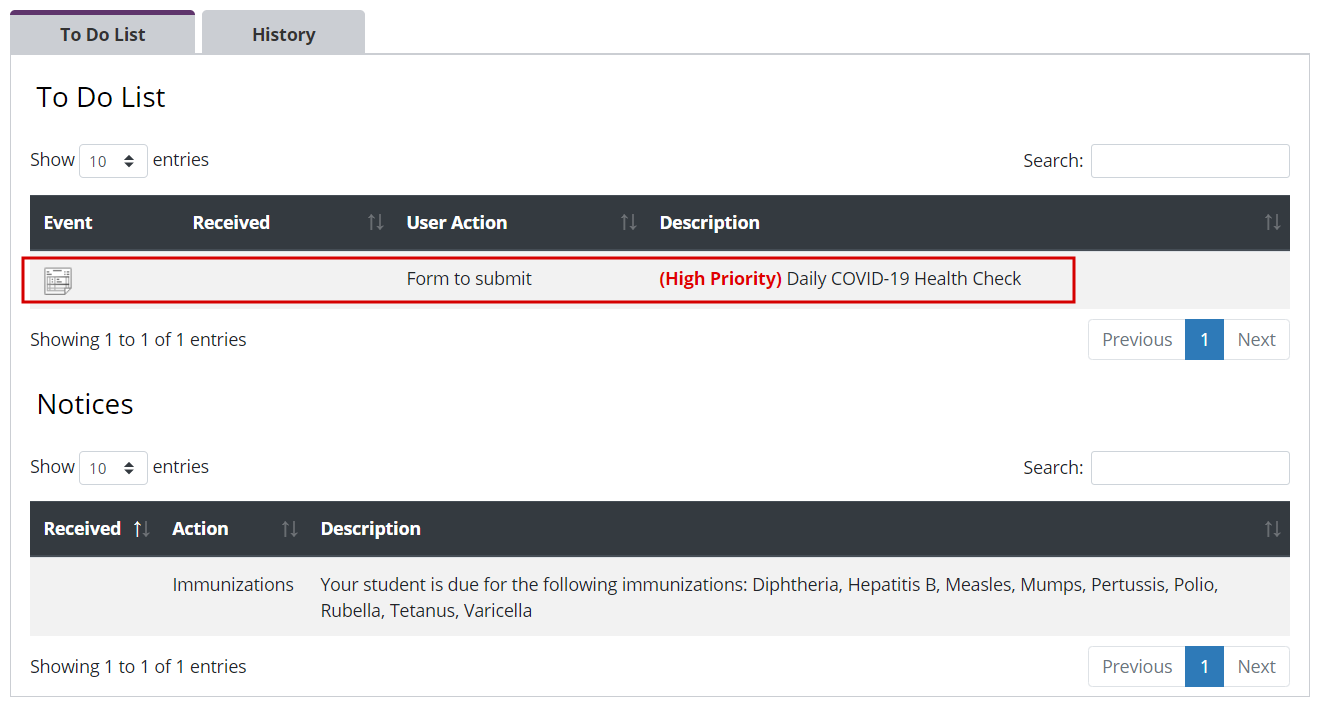Select the To Do List tab
Screen dimensions: 1328x713
pyautogui.click(x=102, y=34)
